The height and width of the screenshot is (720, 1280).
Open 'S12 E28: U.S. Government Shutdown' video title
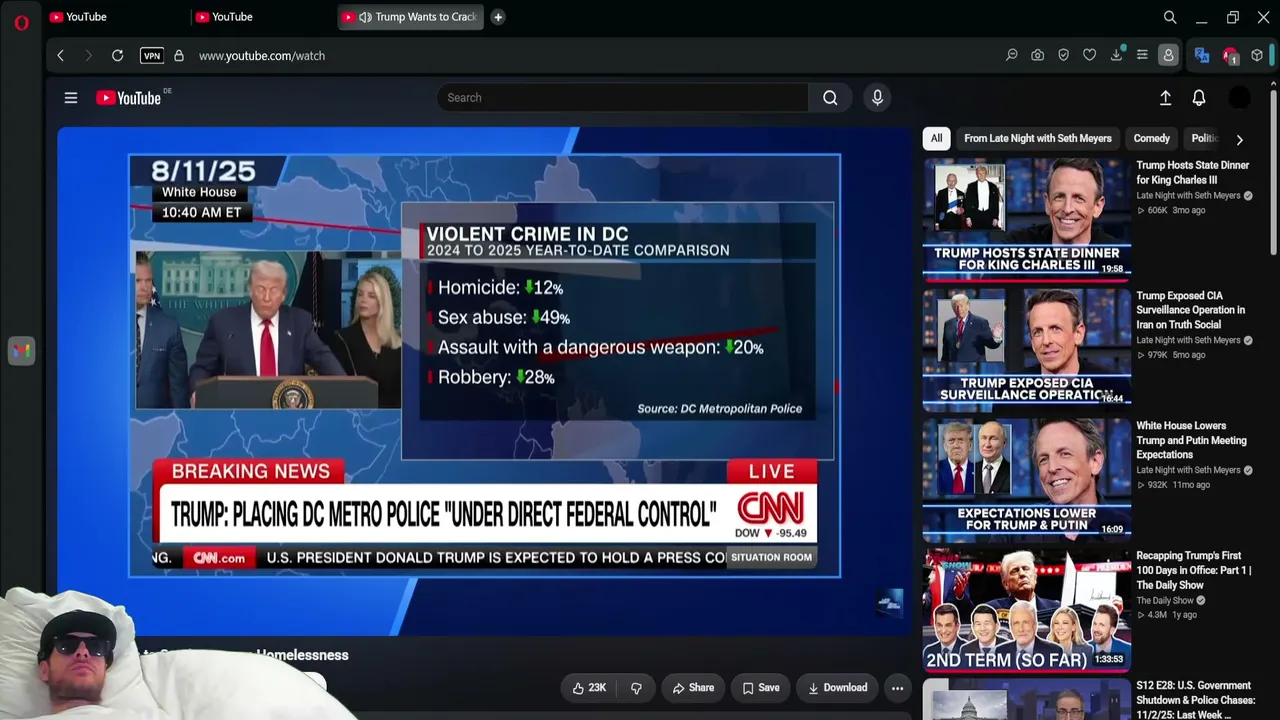[1196, 700]
